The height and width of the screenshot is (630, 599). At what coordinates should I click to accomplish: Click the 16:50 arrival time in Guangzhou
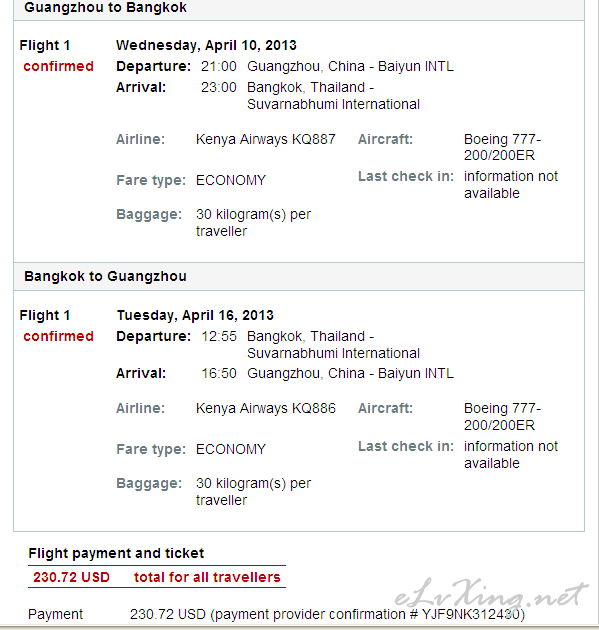pos(219,373)
